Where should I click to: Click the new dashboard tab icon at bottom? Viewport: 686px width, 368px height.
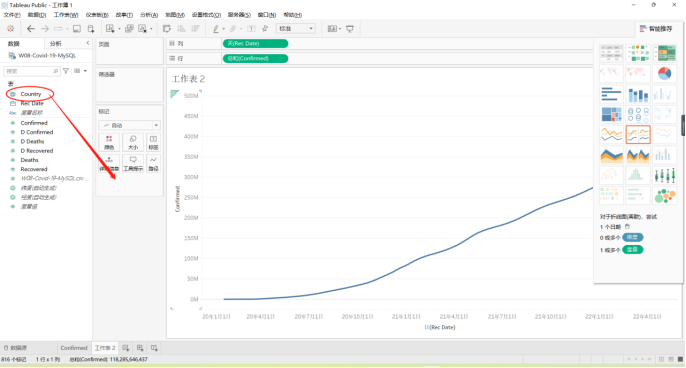click(x=140, y=348)
